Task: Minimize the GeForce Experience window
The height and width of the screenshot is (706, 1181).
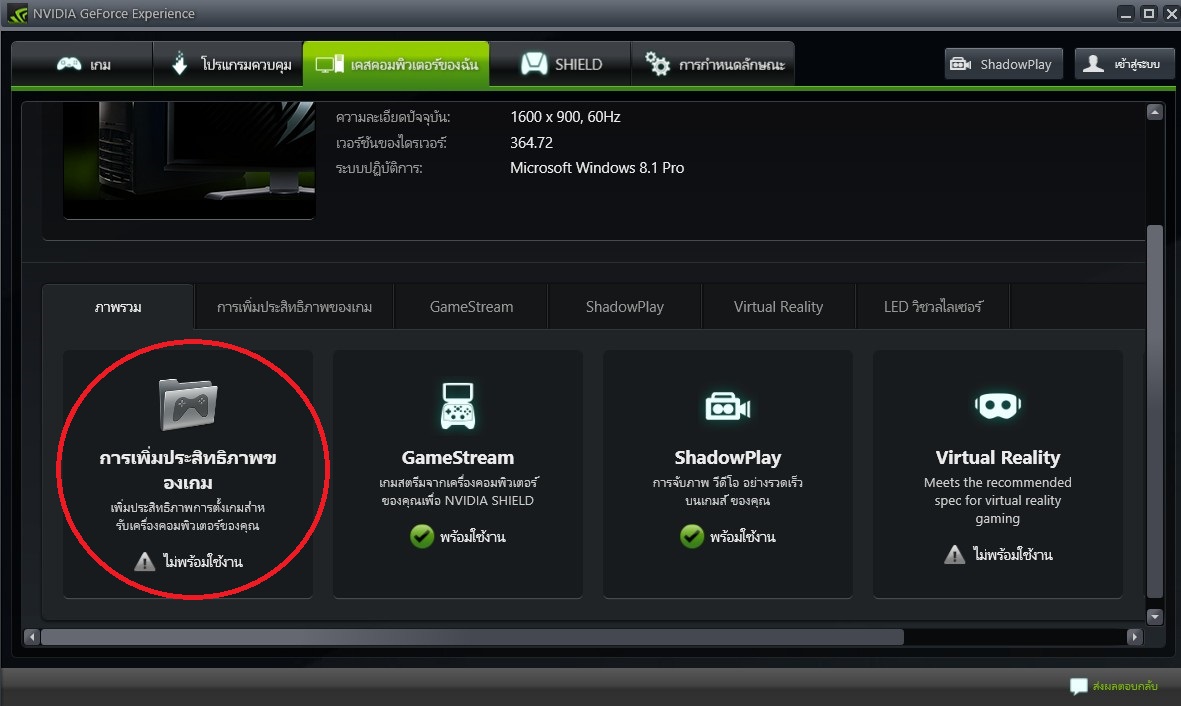Action: pyautogui.click(x=1126, y=14)
